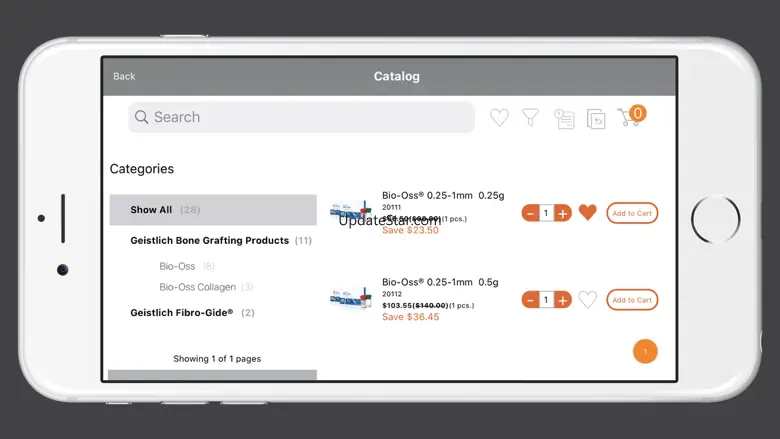Unfavorite Bio-Oss 0.25g filled heart

[x=587, y=213]
